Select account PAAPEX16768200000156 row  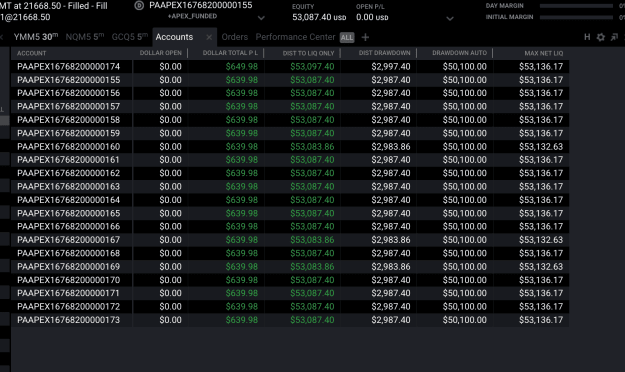coord(290,93)
